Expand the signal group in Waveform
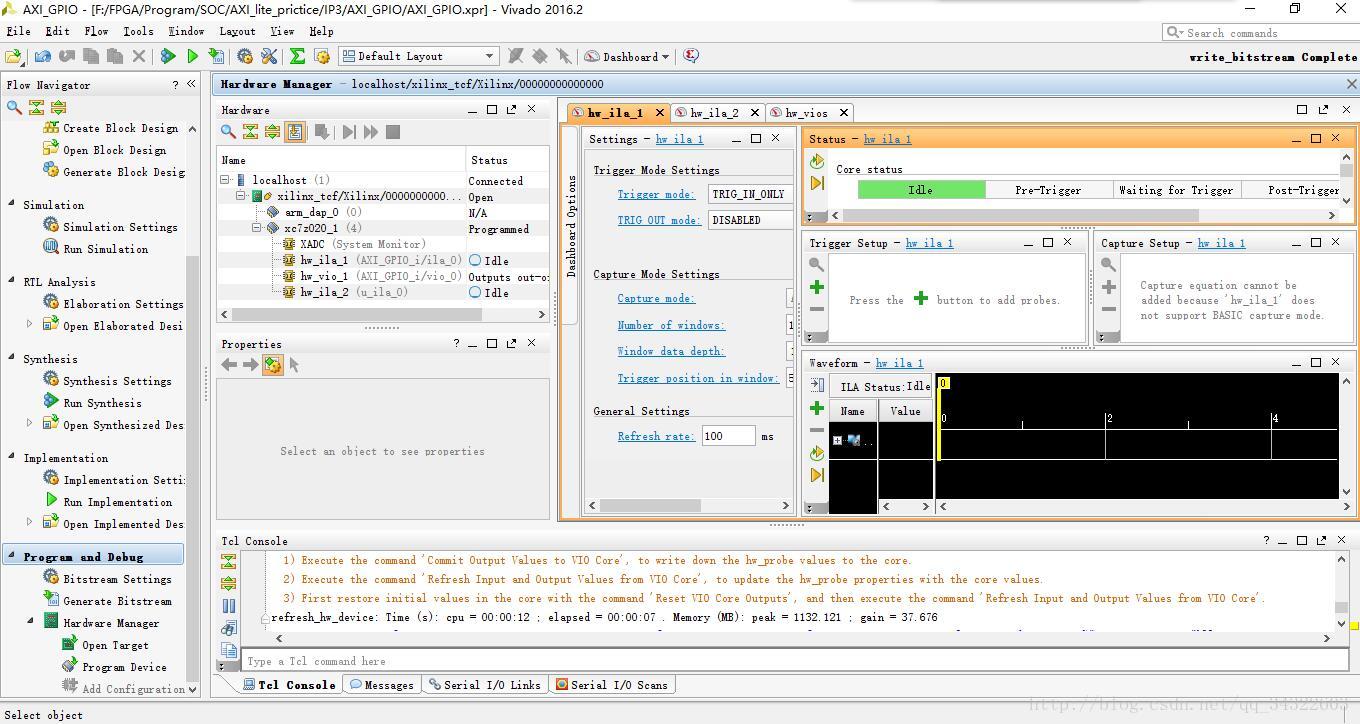Image resolution: width=1360 pixels, height=724 pixels. (837, 440)
